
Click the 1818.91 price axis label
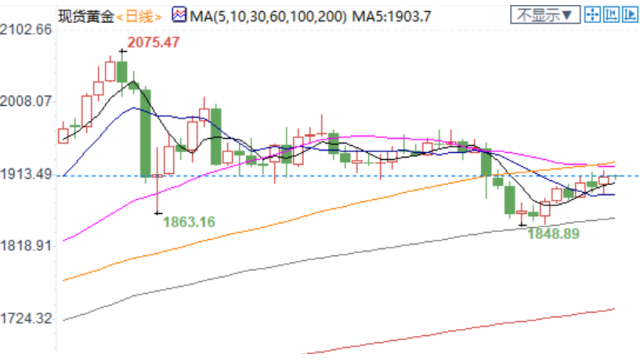26,246
